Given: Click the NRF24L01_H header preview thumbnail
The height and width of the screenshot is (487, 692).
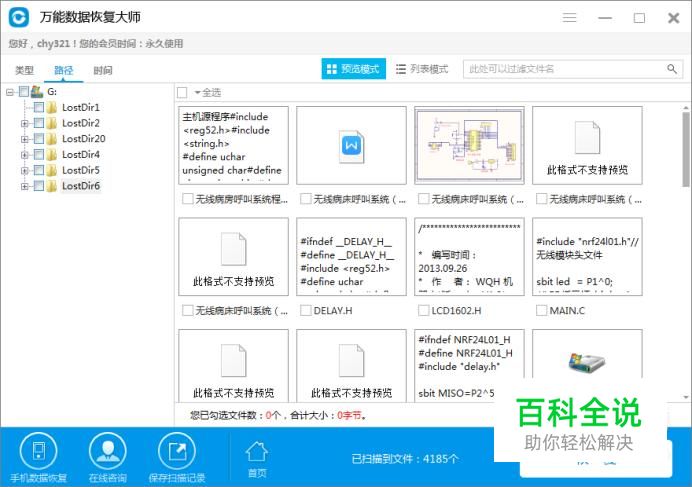Looking at the screenshot, I should (469, 365).
